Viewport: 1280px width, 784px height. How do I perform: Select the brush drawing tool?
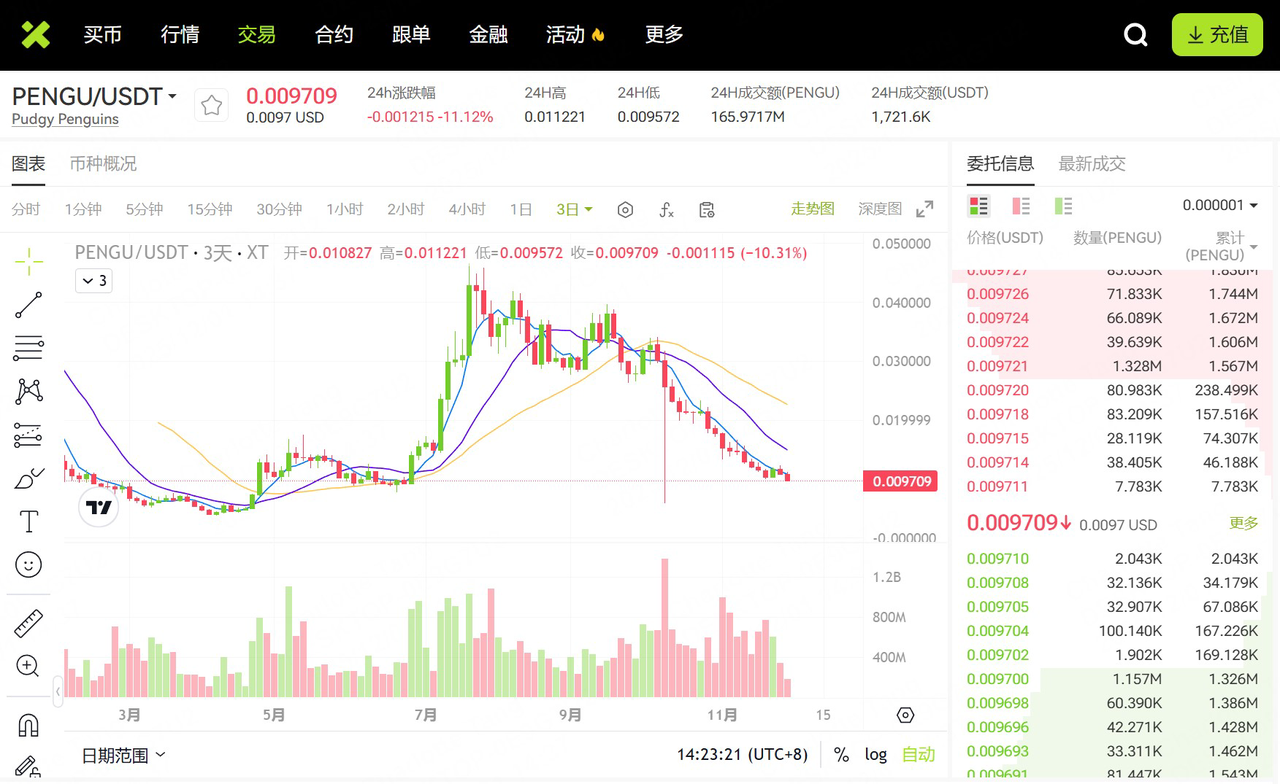(x=27, y=477)
